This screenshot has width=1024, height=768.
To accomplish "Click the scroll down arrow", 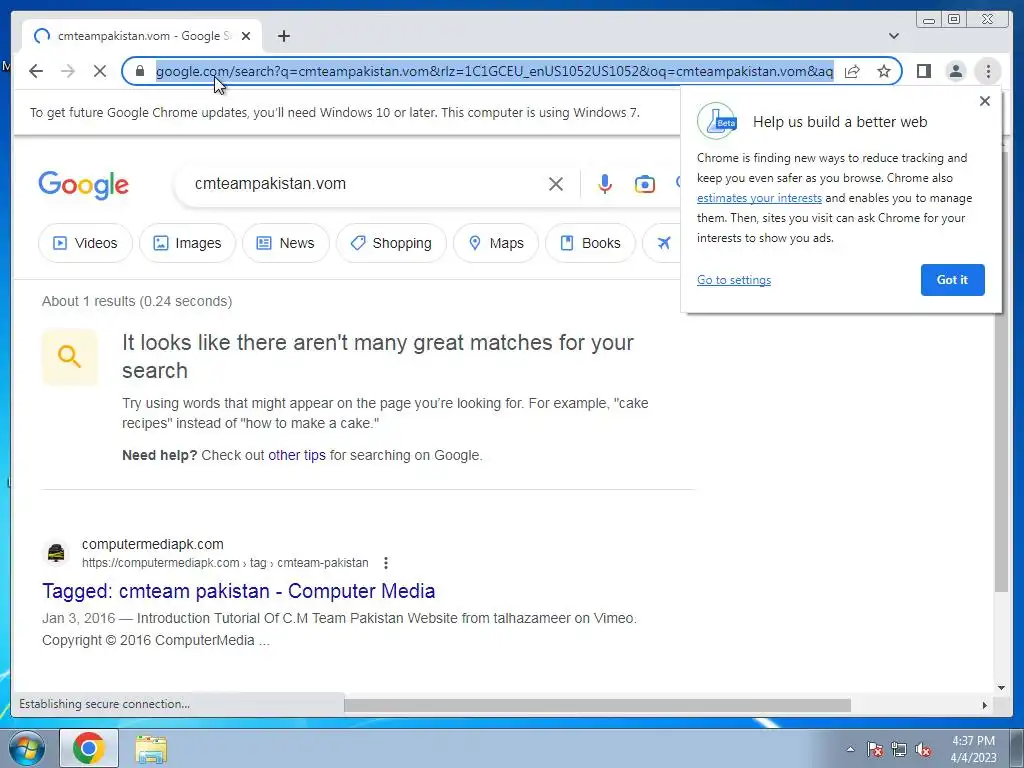I will 1001,687.
